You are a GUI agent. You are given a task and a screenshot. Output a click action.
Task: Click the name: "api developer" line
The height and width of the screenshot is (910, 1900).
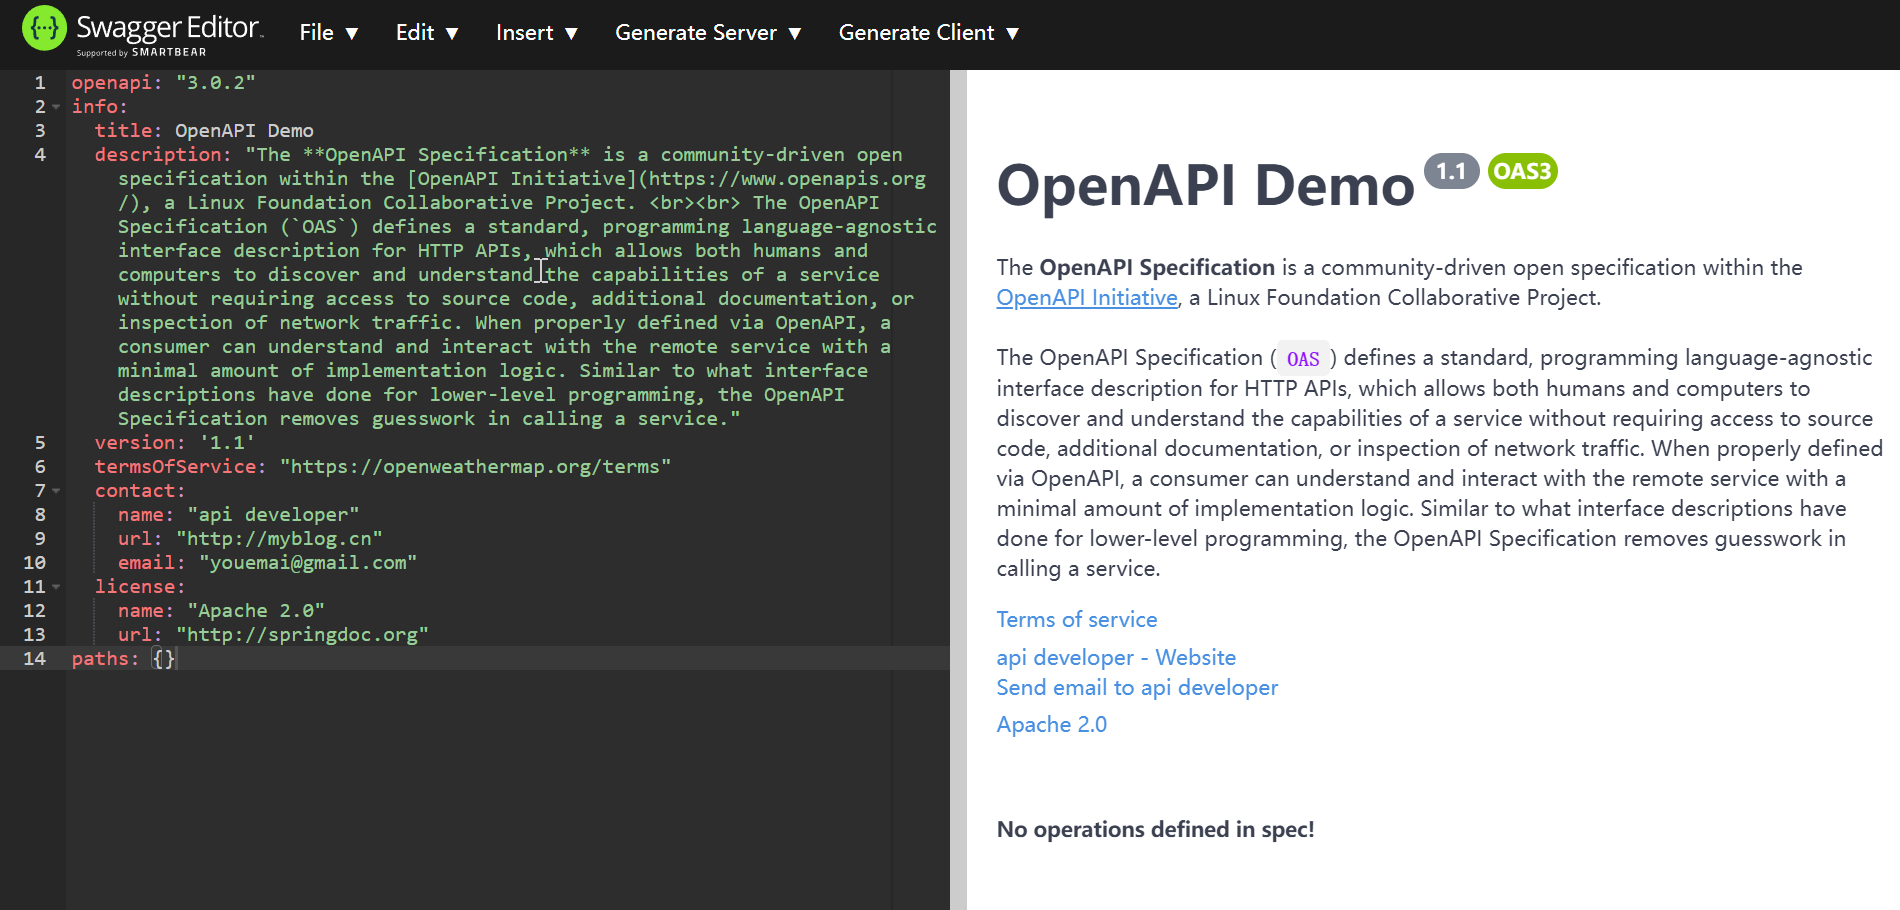(238, 515)
